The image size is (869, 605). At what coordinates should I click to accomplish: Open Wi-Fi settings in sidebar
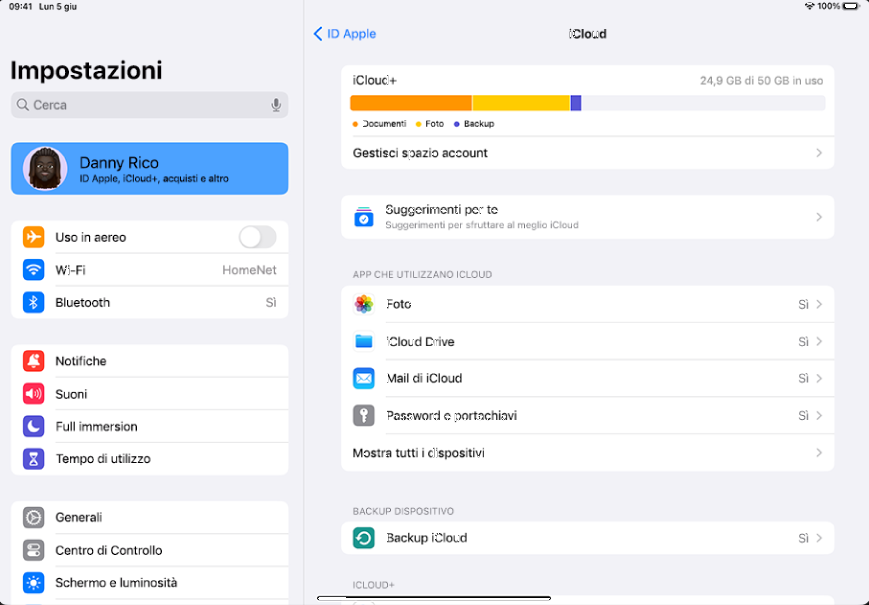(150, 270)
